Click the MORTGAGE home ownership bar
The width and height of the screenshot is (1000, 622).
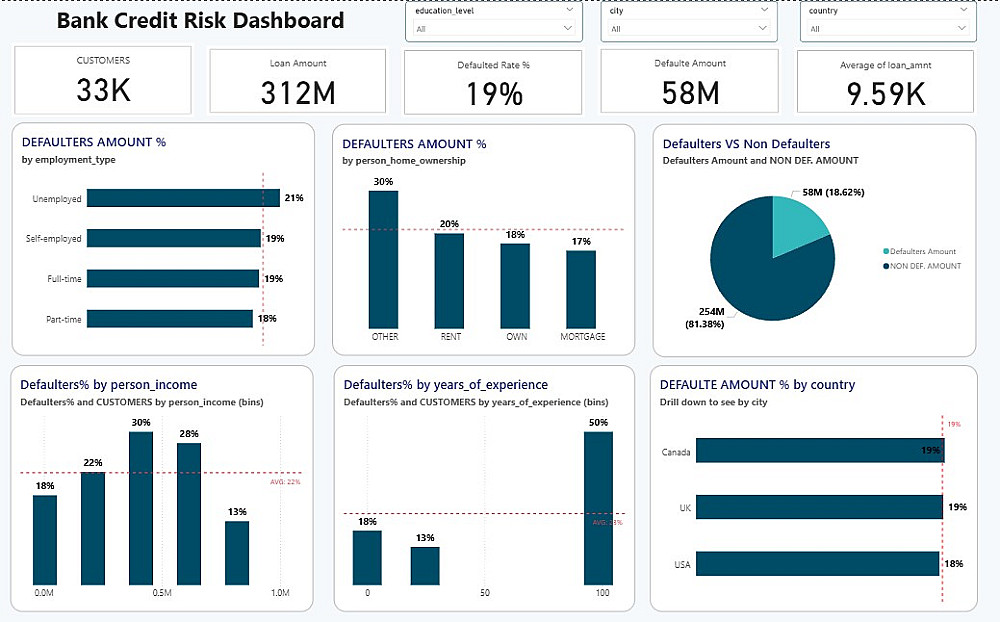[581, 290]
